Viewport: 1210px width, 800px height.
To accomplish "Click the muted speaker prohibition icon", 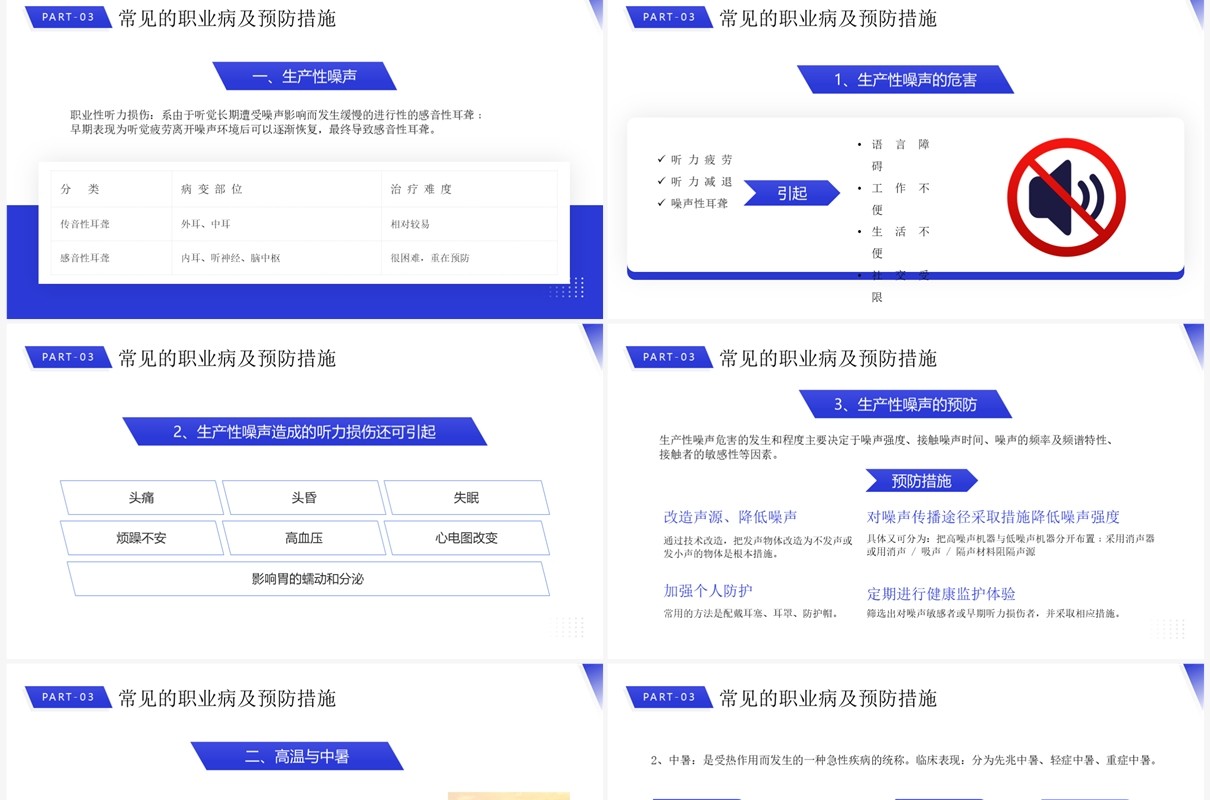I will (x=1066, y=198).
